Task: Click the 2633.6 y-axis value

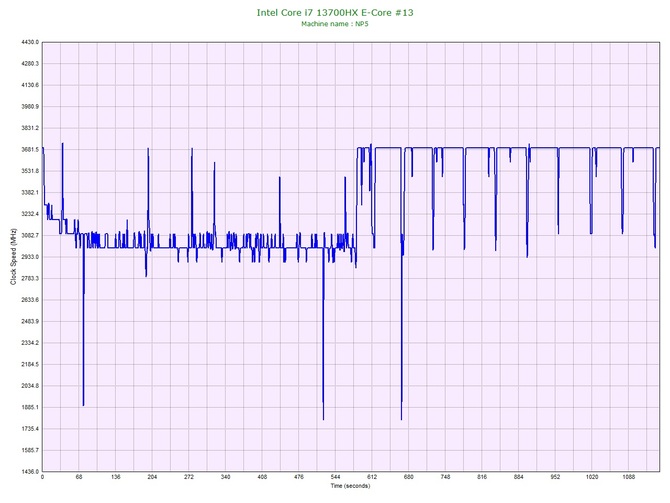Action: coord(30,300)
